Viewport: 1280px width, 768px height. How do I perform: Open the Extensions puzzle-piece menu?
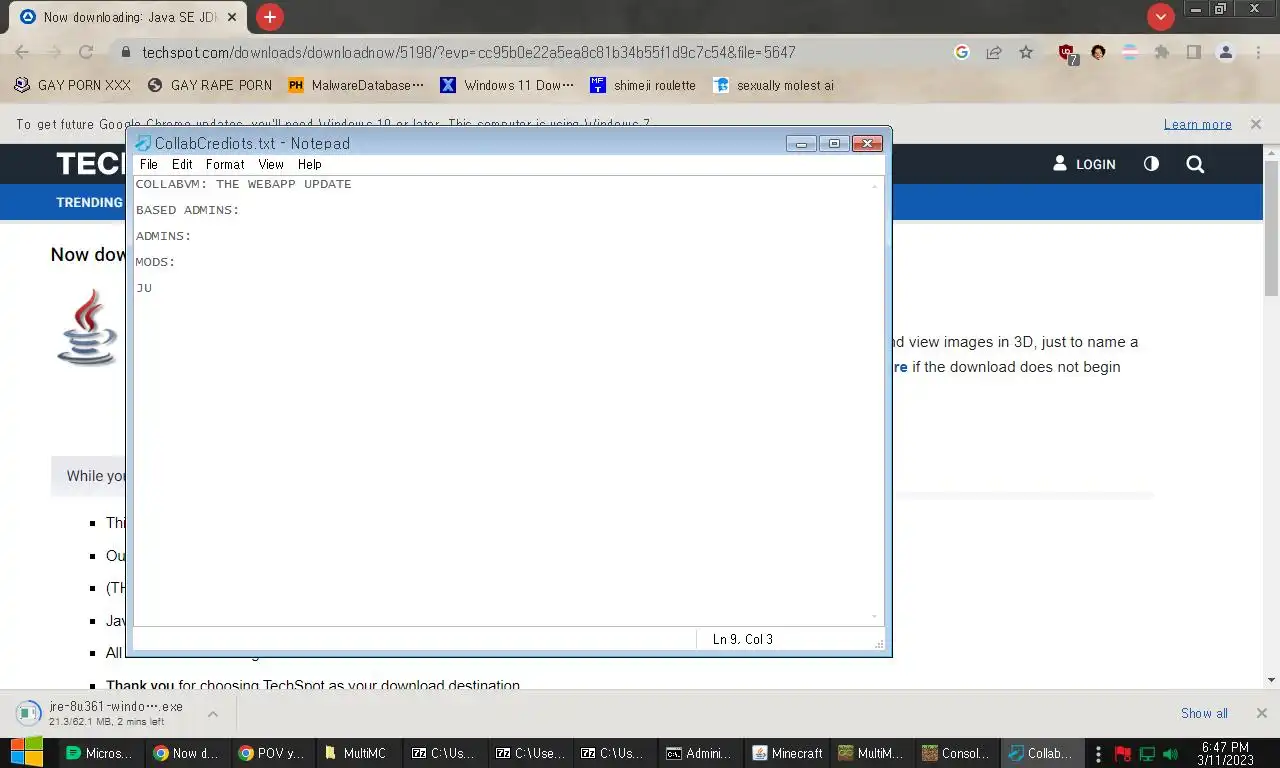1161,52
